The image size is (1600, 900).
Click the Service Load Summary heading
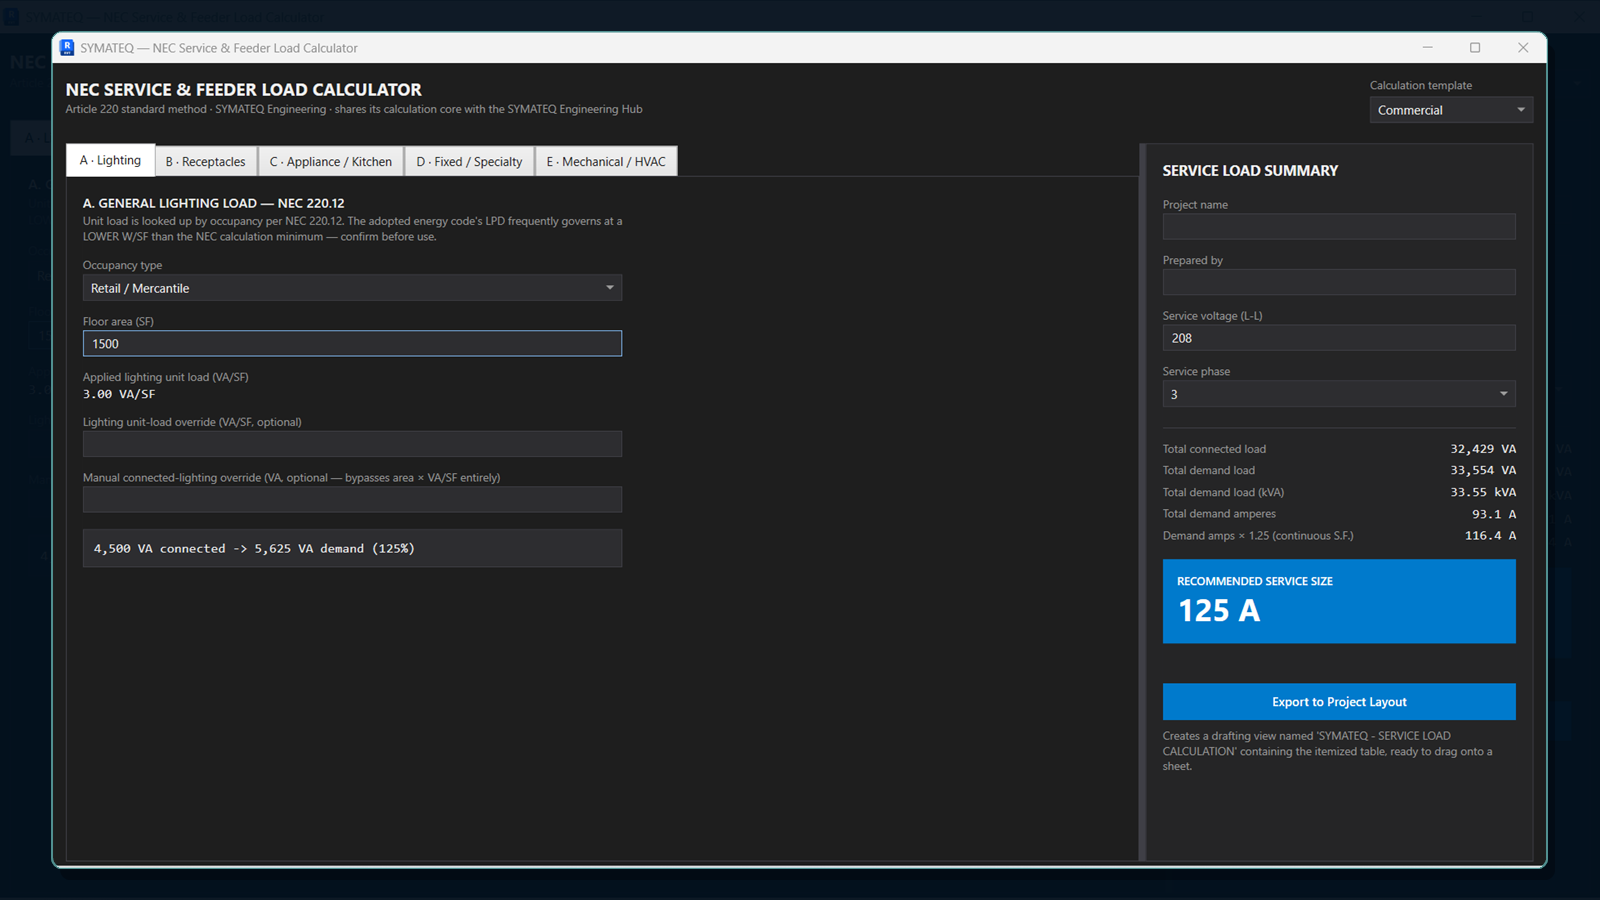[x=1250, y=171]
